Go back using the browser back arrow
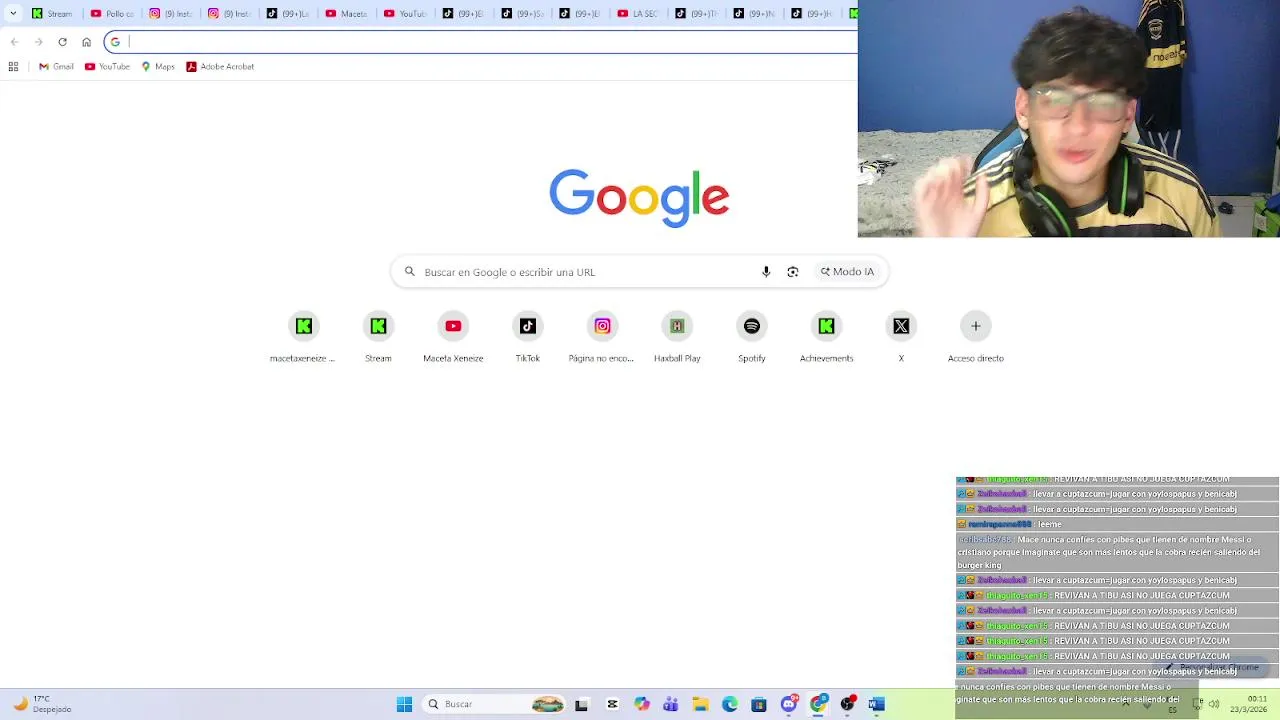 [x=14, y=42]
